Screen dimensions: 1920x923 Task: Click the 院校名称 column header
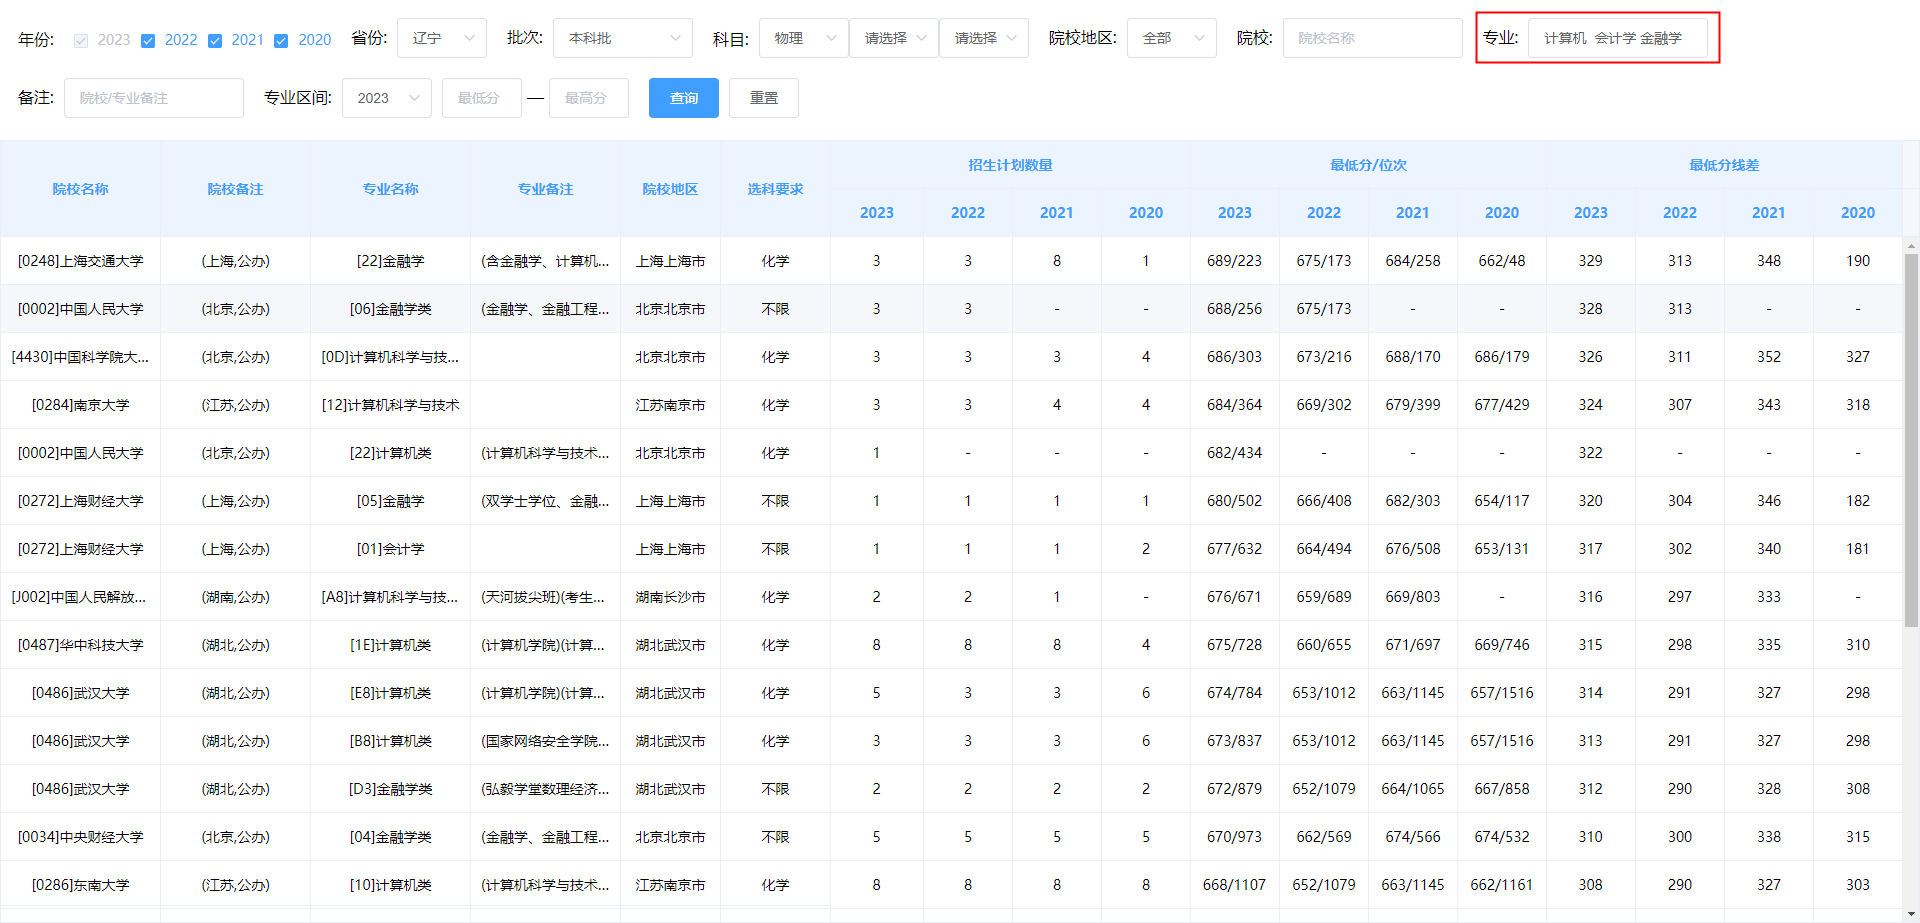[80, 188]
